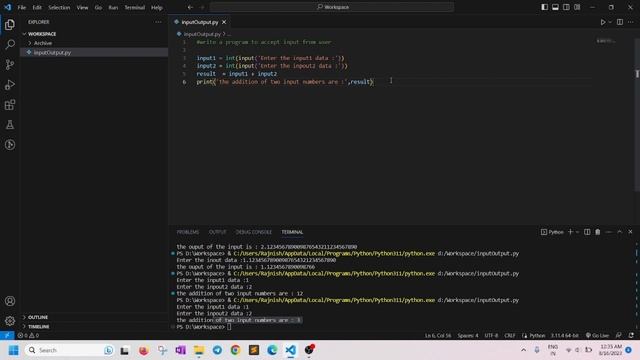The image size is (640, 360).
Task: Select inputOutput.py in the Explorer tree
Action: tap(94, 52)
